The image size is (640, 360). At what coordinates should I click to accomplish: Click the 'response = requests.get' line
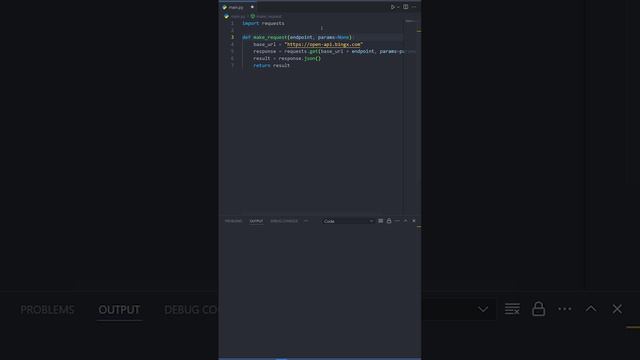click(329, 51)
